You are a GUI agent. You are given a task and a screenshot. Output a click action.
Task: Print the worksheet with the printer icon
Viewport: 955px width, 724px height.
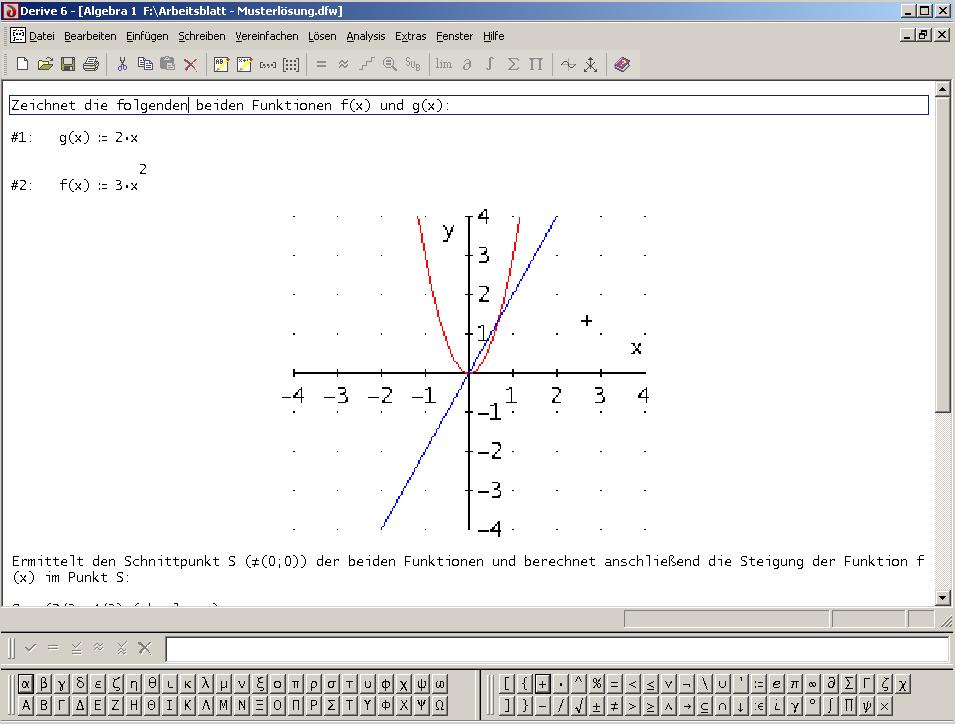pyautogui.click(x=91, y=64)
